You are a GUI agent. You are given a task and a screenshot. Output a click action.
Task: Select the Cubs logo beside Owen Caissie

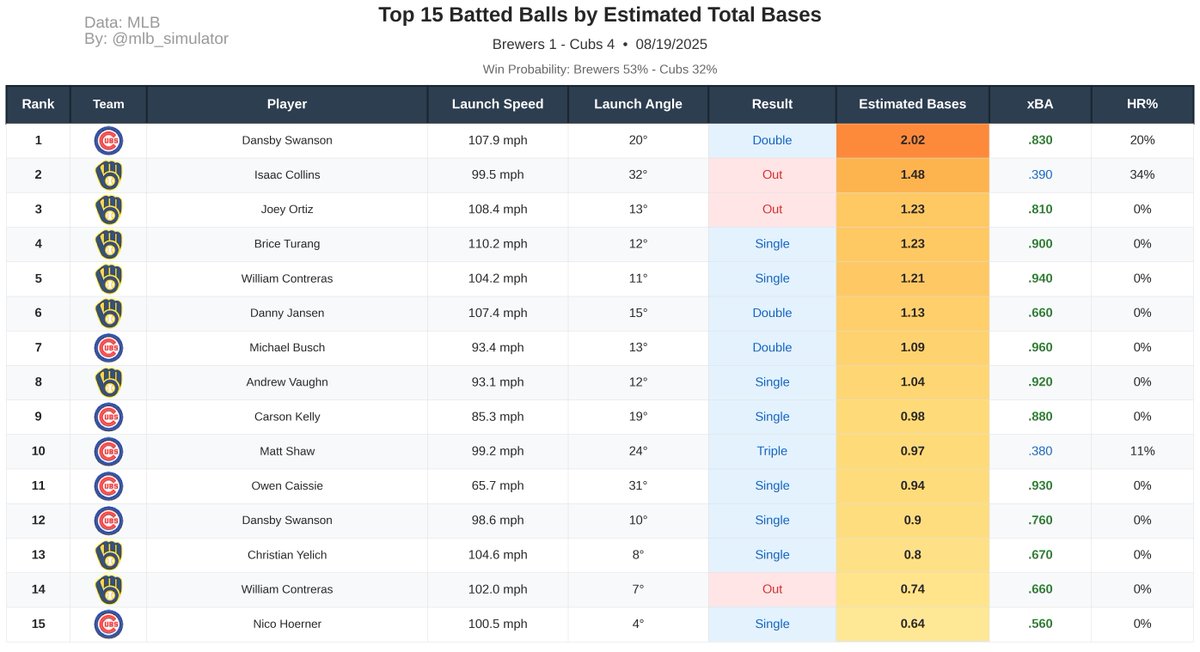108,485
